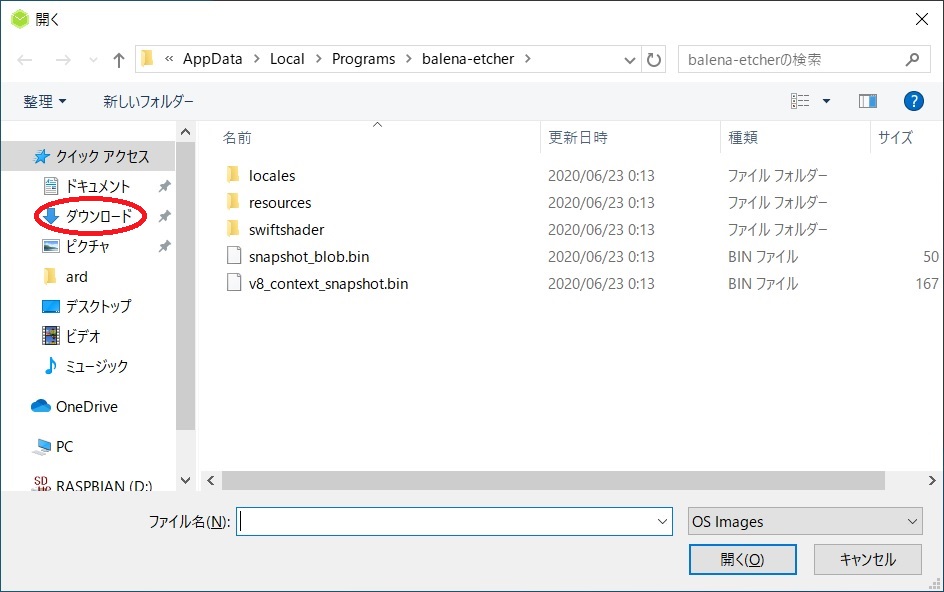Screen dimensions: 944x592
Task: Click the view layout icon
Action: point(800,101)
